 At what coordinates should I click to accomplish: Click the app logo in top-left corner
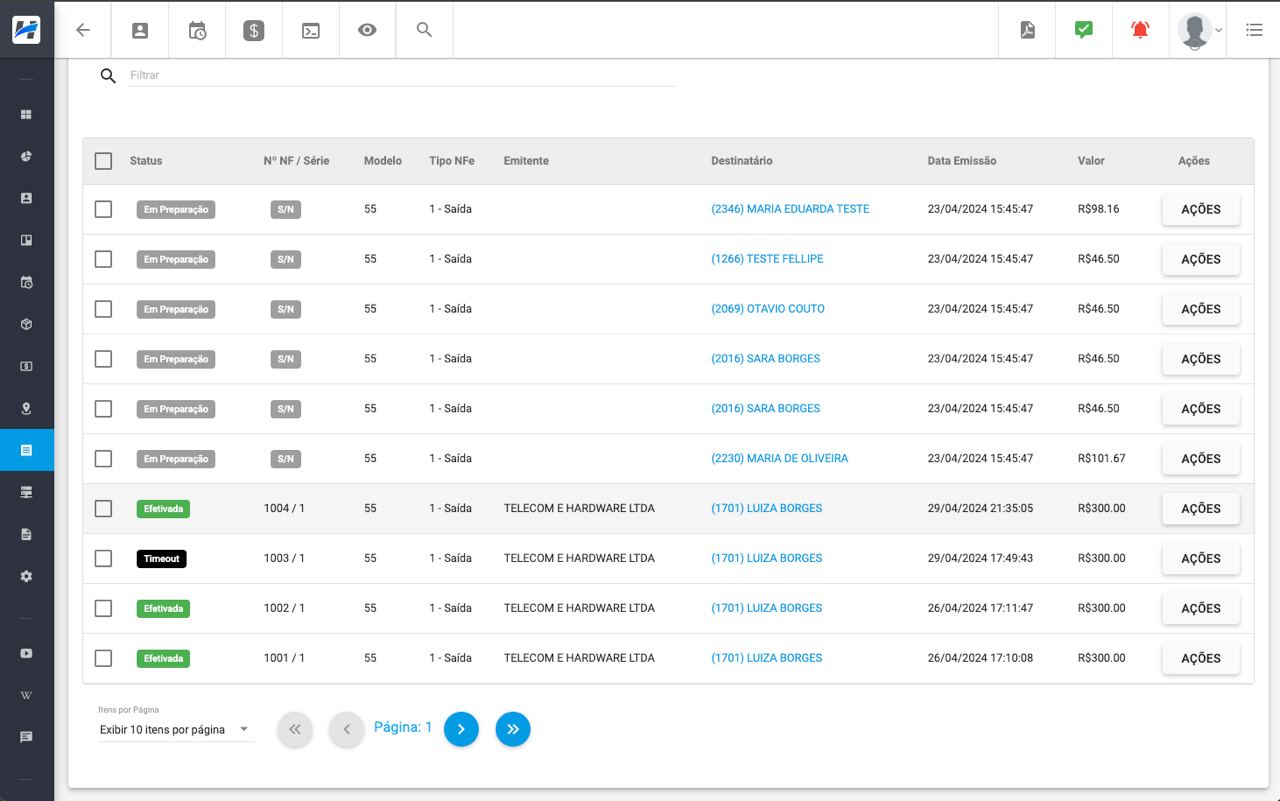pos(26,30)
